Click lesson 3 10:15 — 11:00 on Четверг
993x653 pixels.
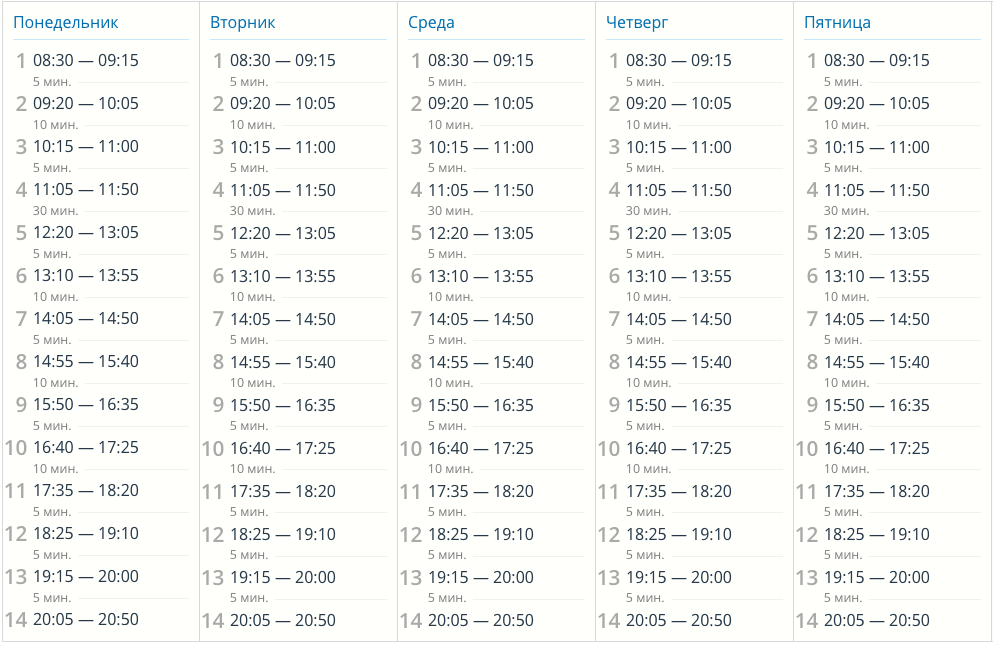click(x=679, y=147)
